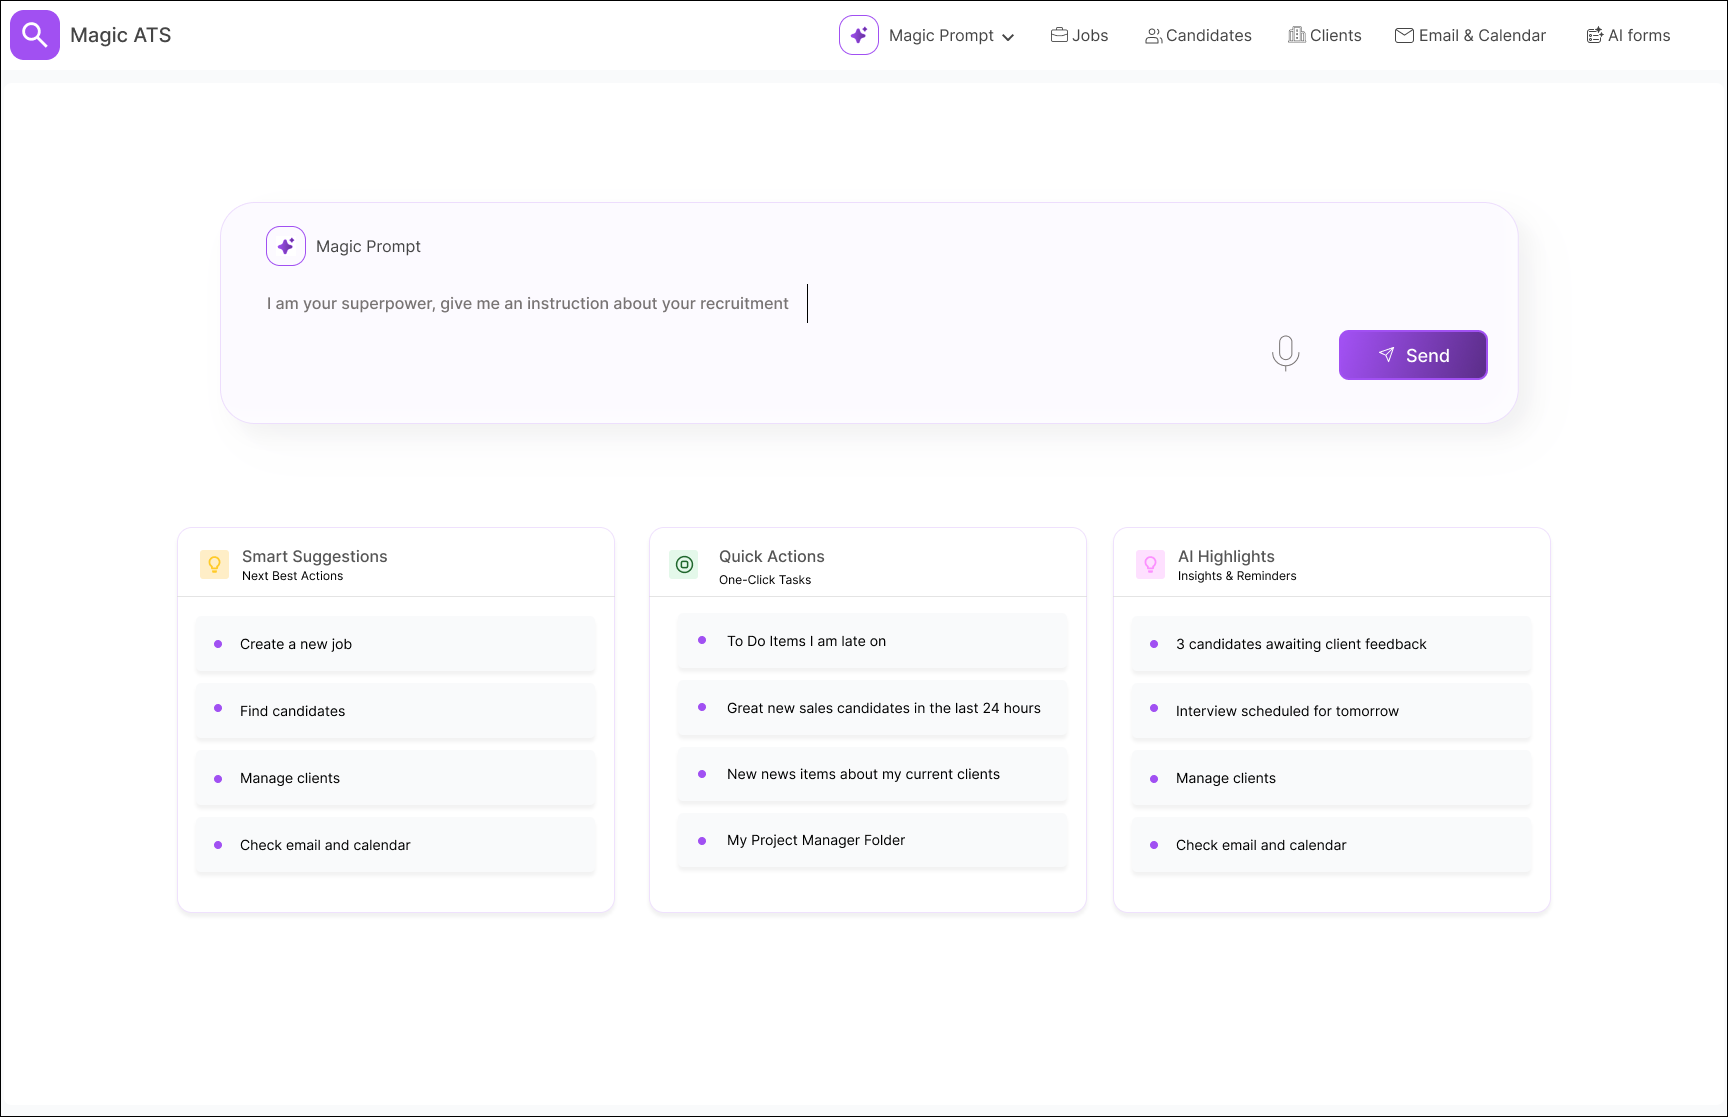Click the Jobs briefcase icon
Screen dimensions: 1728x1117
[1060, 34]
